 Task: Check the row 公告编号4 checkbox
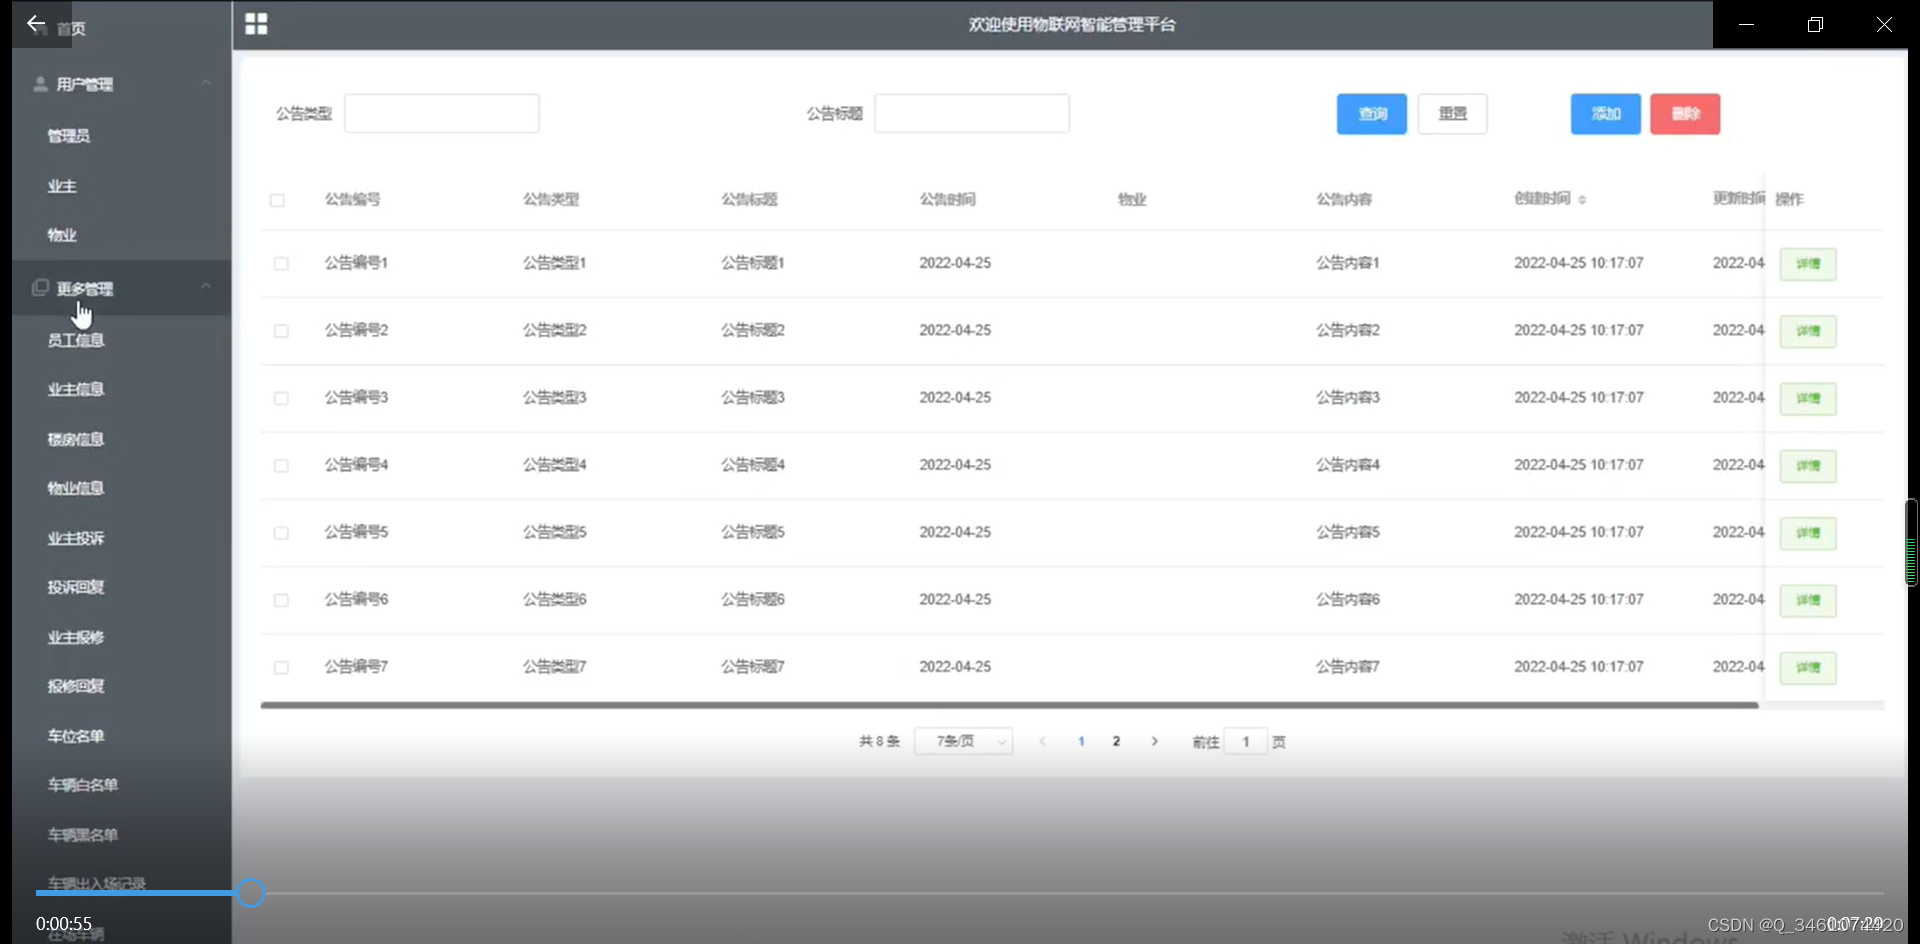pos(281,466)
